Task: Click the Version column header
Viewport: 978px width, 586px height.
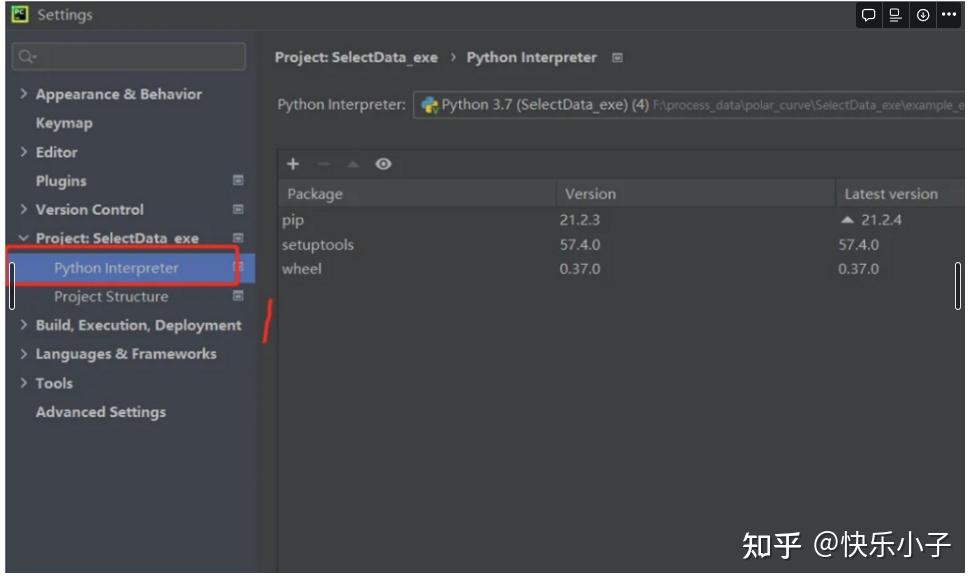Action: point(695,194)
